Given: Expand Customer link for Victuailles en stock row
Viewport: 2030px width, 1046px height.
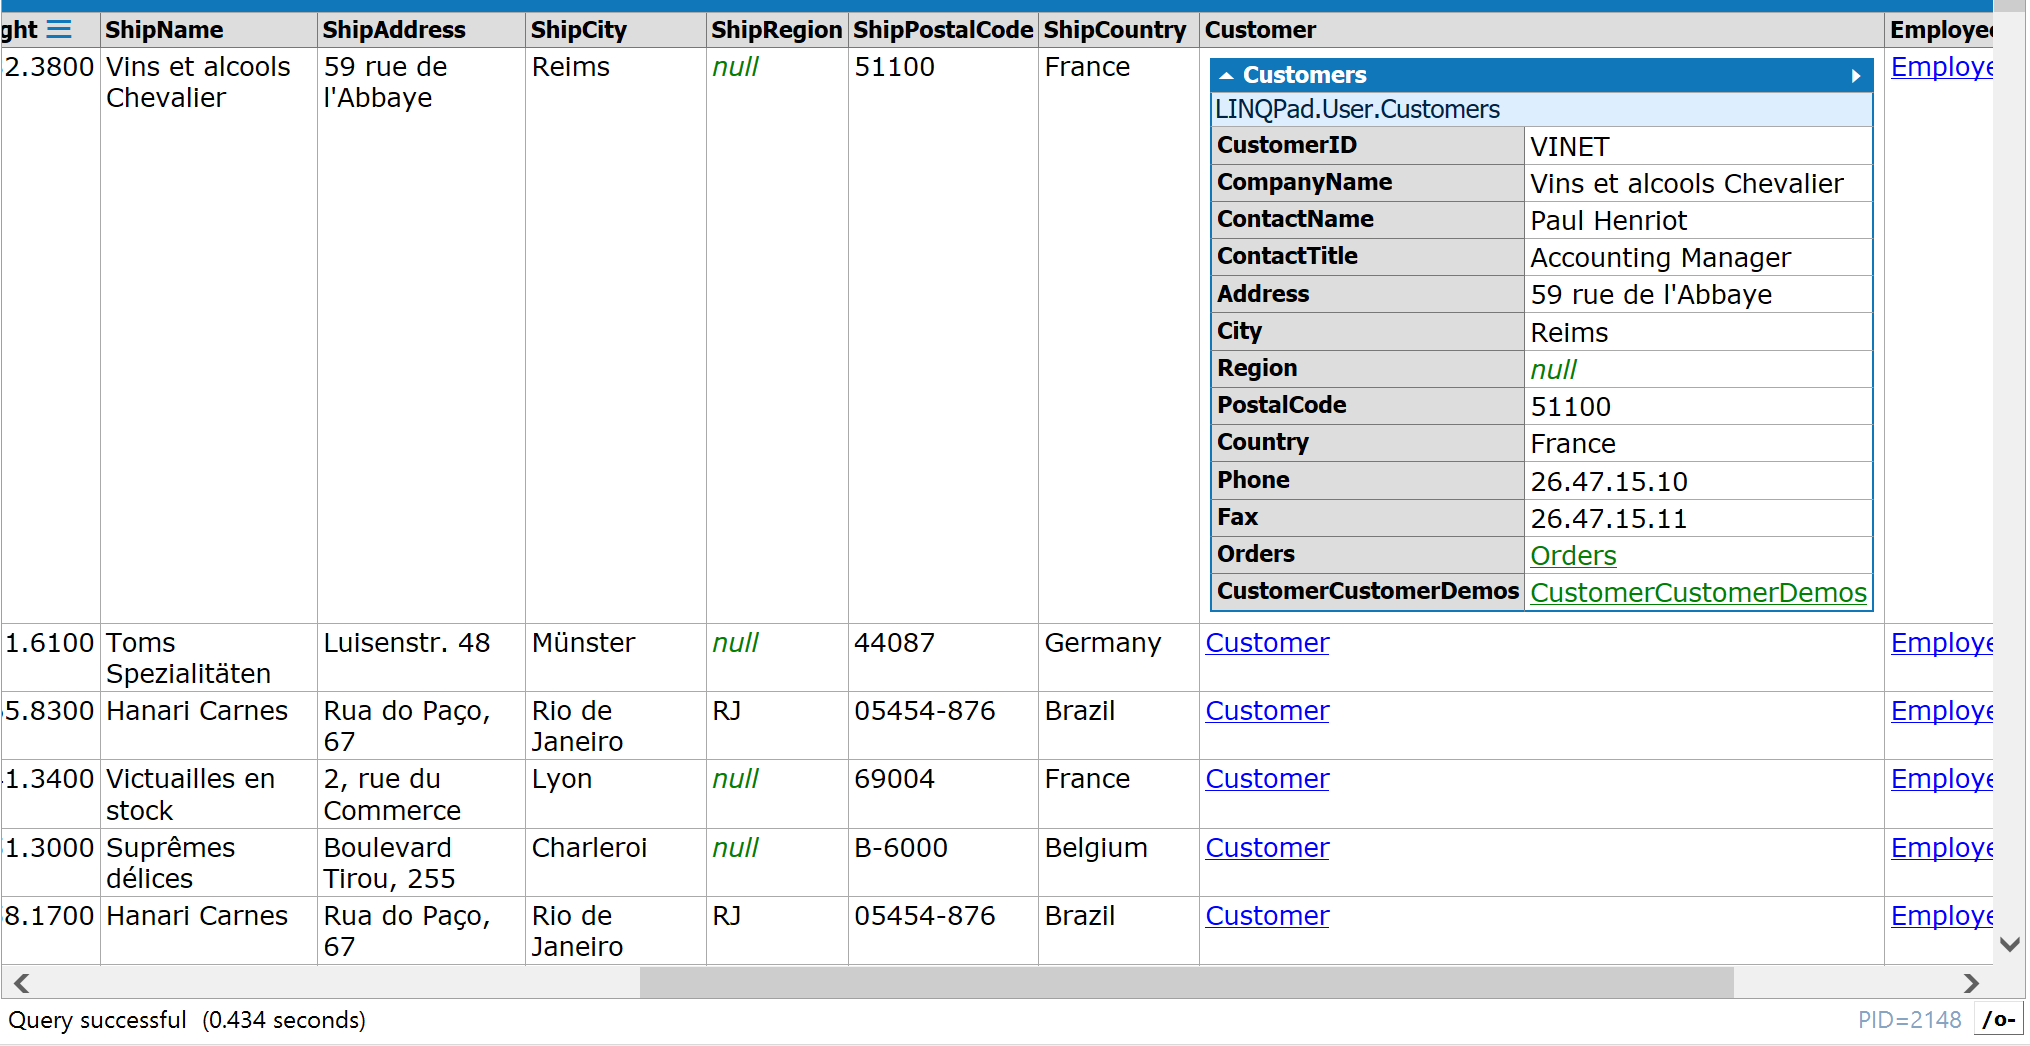Looking at the screenshot, I should click(1266, 779).
